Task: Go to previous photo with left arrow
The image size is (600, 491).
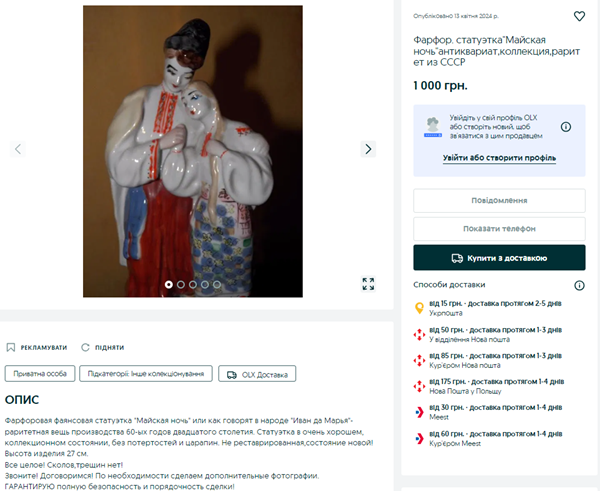Action: click(x=18, y=149)
